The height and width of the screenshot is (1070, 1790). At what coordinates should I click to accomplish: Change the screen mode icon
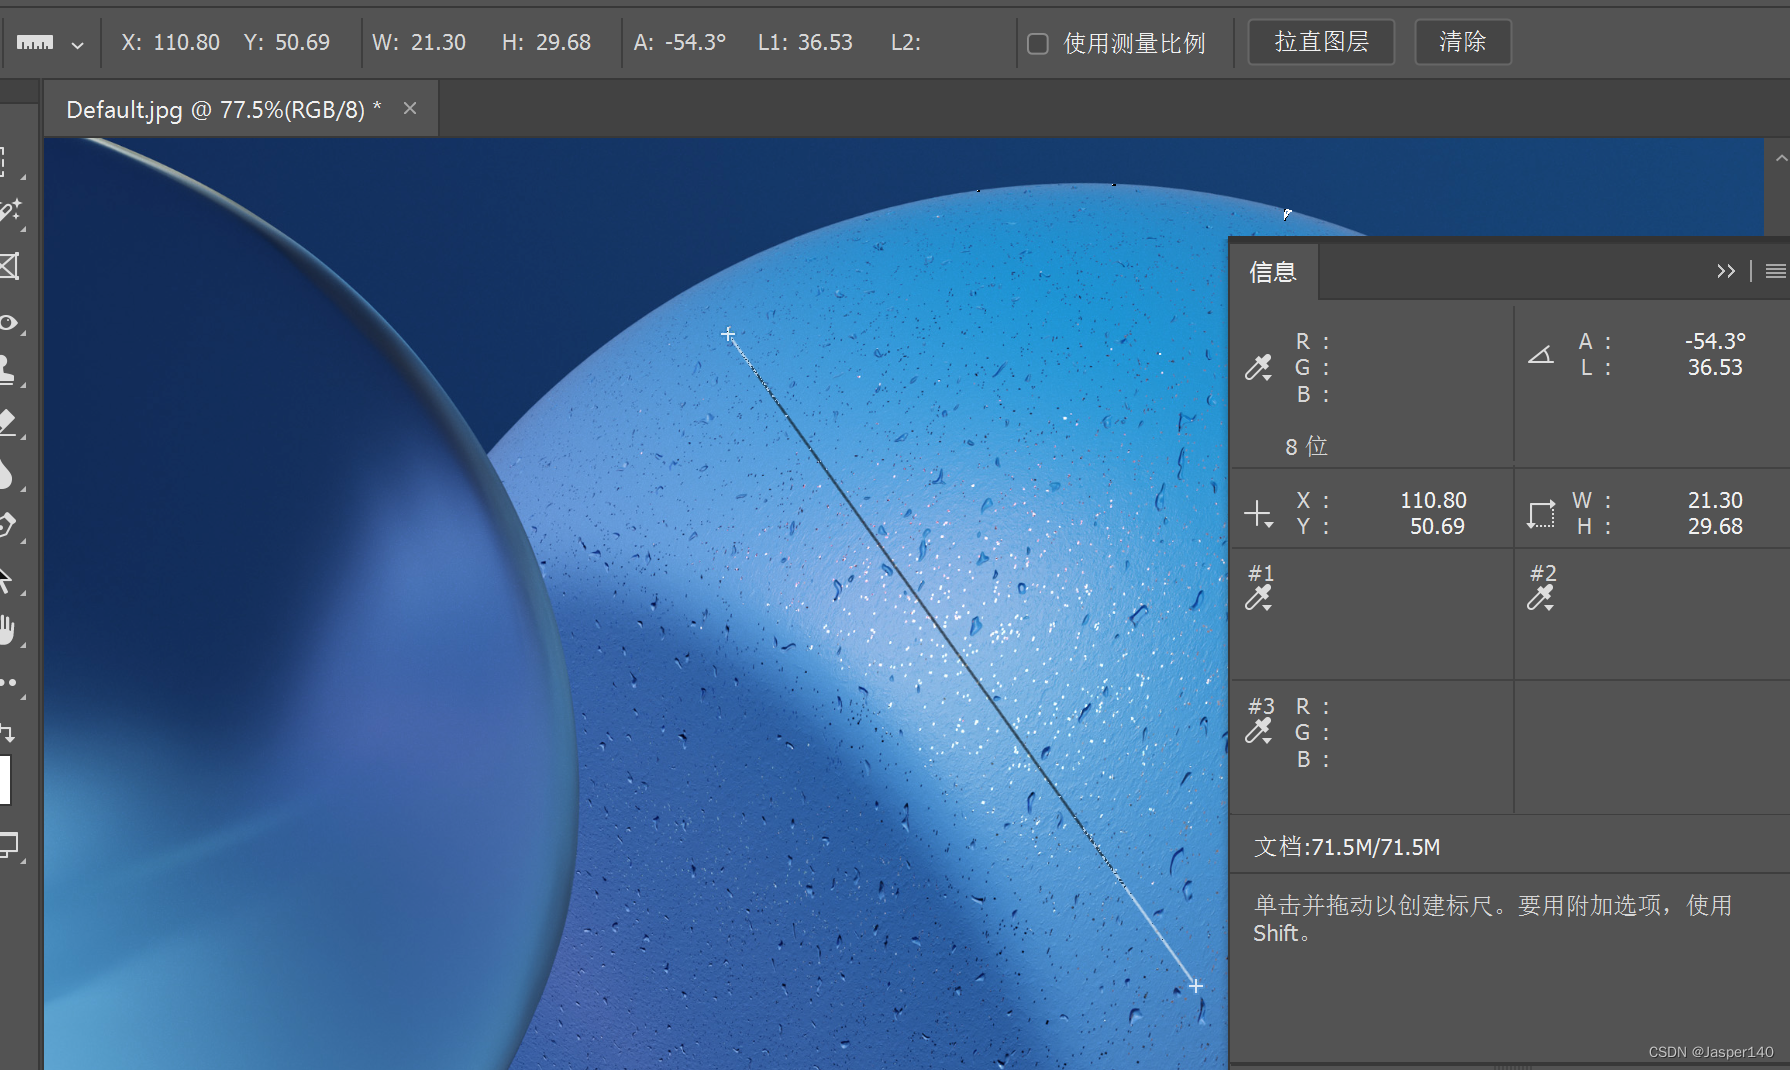coord(9,846)
